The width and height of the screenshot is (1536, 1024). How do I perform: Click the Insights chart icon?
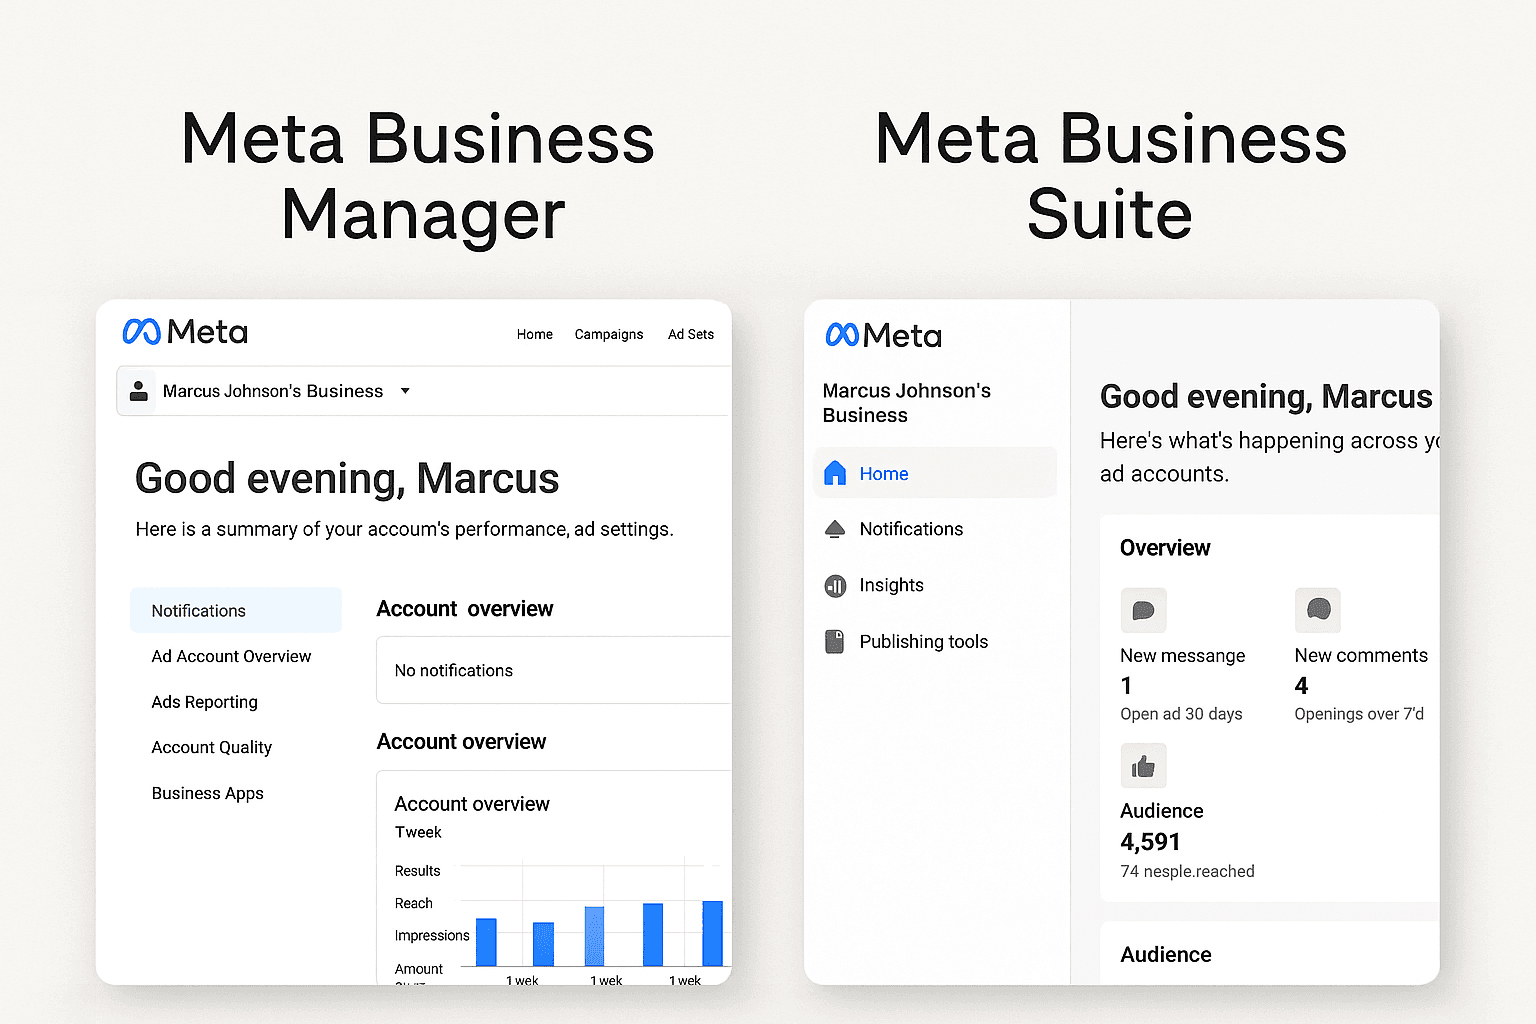pyautogui.click(x=835, y=586)
